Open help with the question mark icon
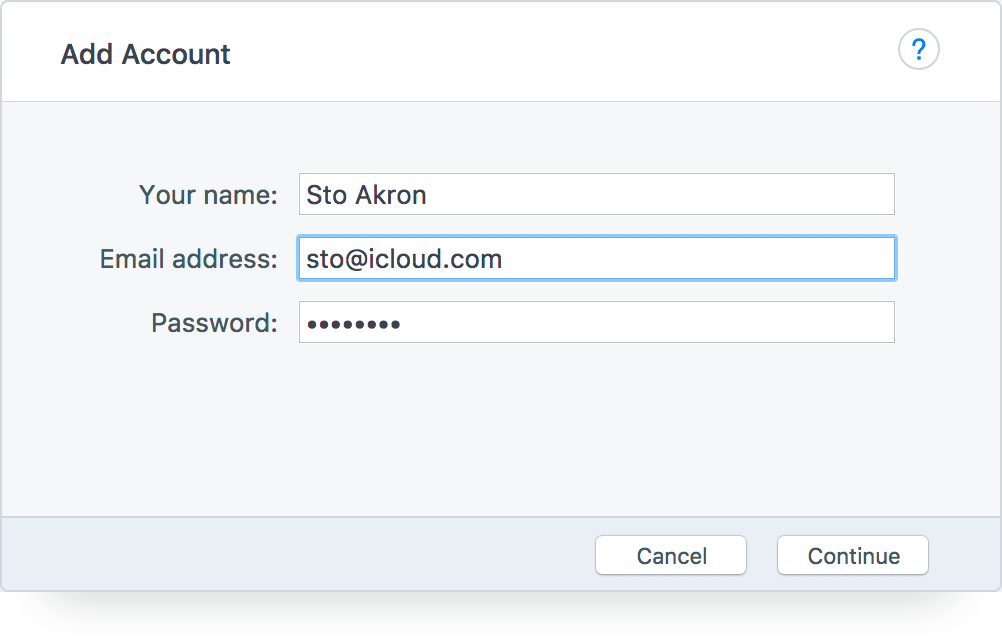 click(918, 49)
